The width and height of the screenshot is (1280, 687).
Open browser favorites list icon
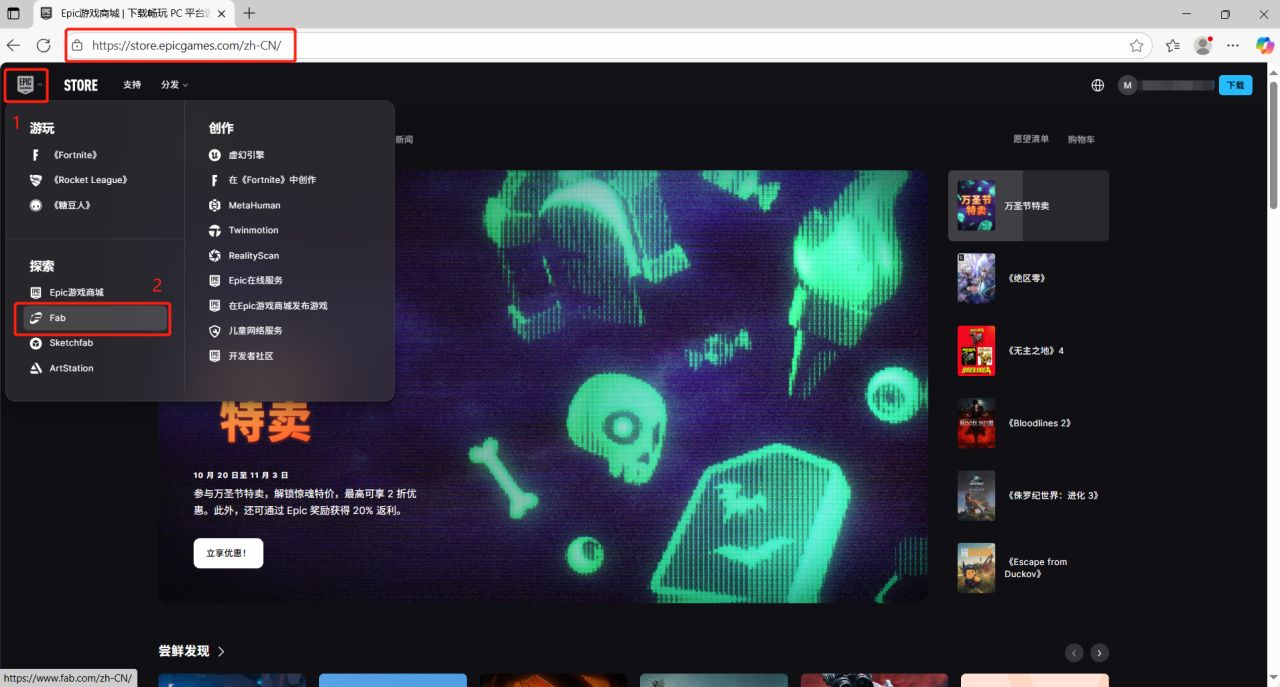1173,46
